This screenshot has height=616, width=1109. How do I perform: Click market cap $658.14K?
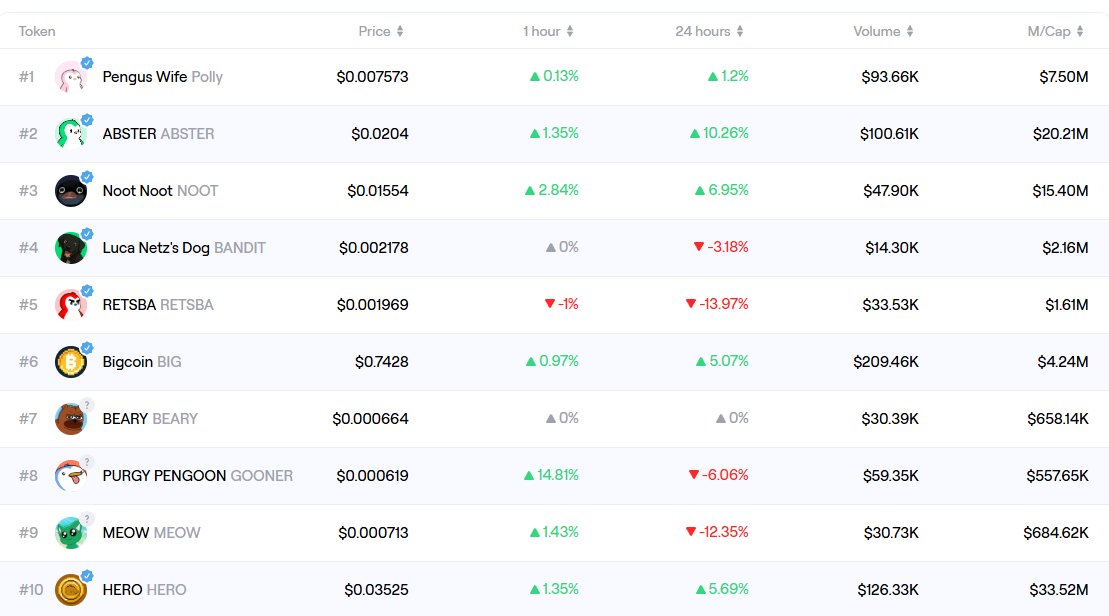pyautogui.click(x=1057, y=419)
